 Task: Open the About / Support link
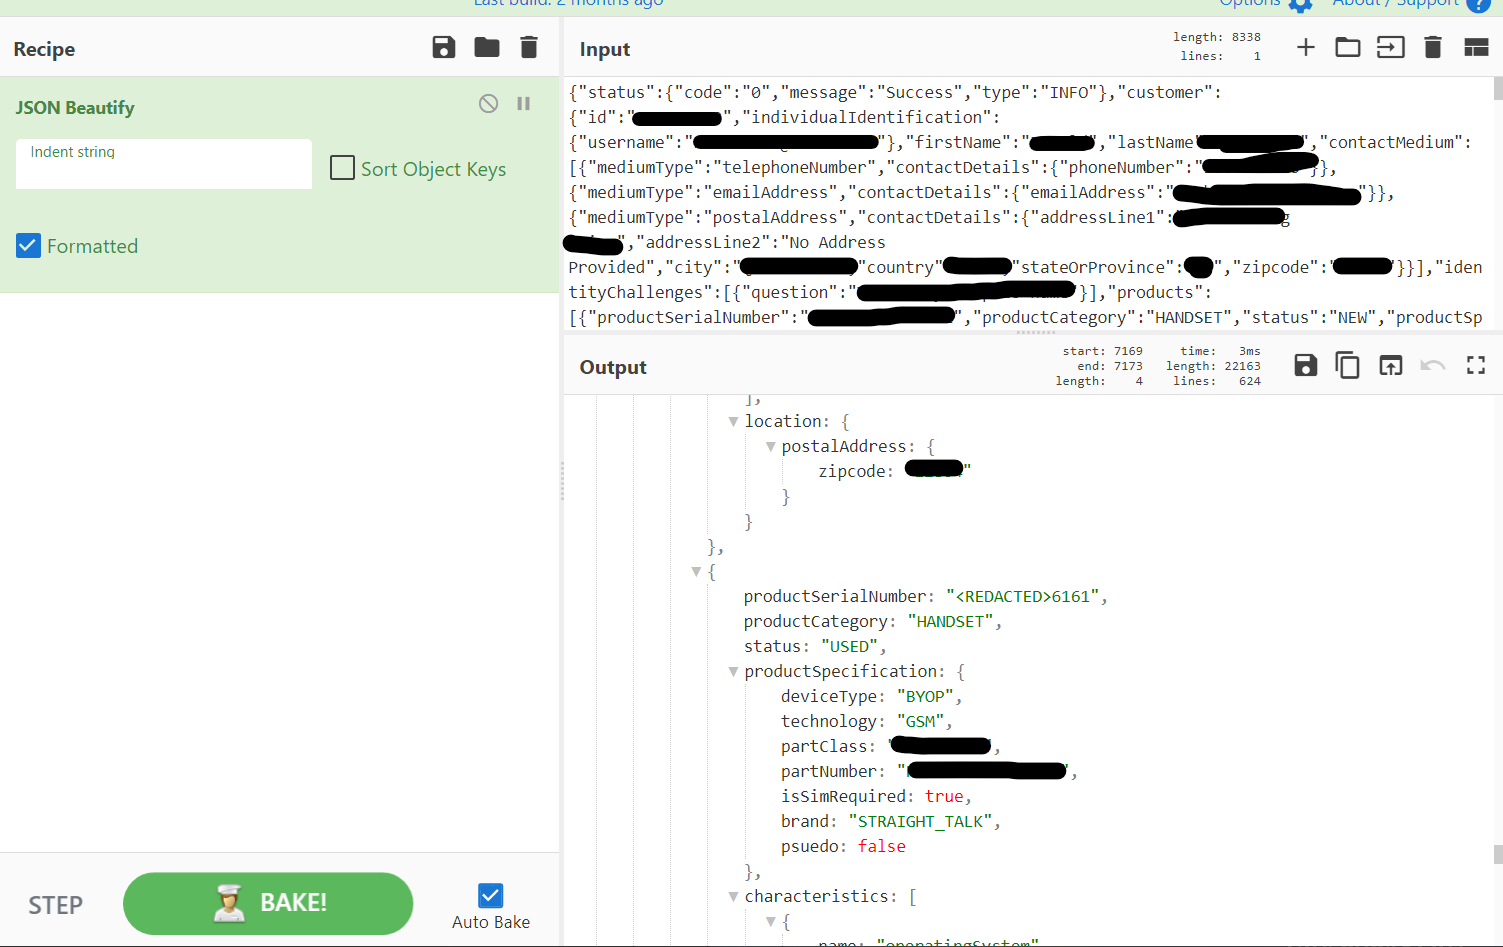click(1396, 3)
